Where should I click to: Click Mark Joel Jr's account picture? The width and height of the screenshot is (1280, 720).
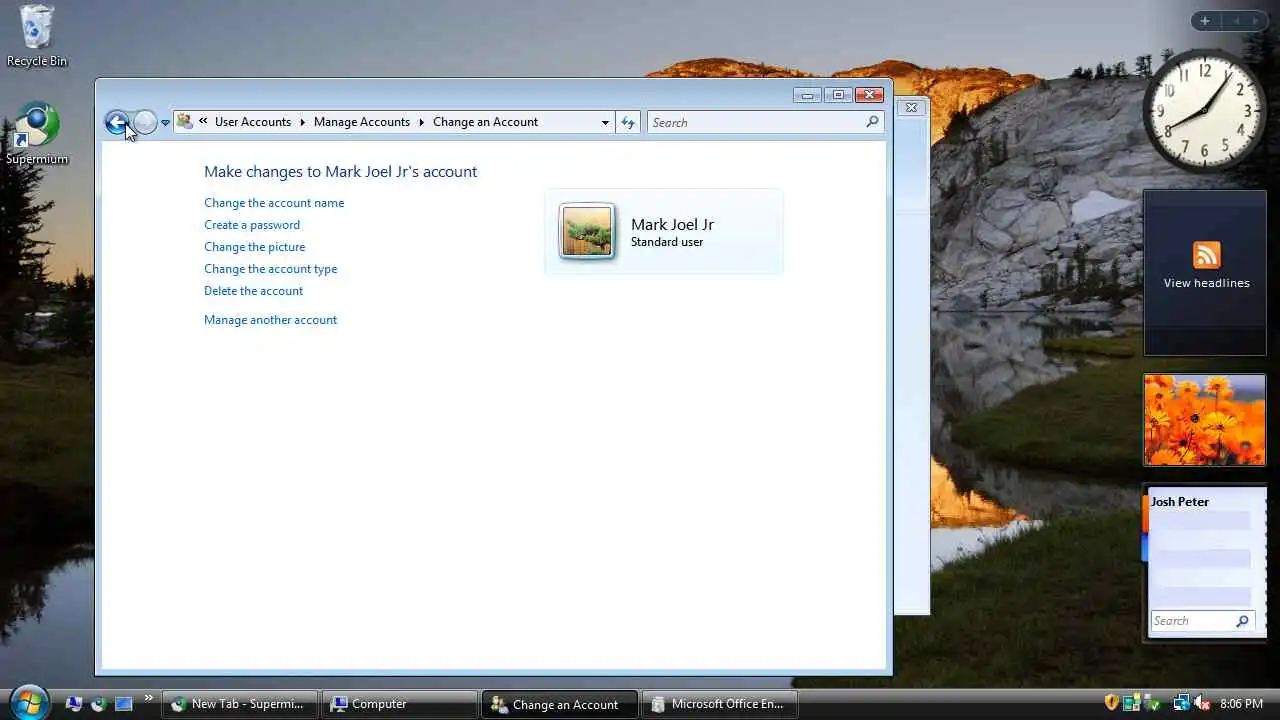(587, 231)
